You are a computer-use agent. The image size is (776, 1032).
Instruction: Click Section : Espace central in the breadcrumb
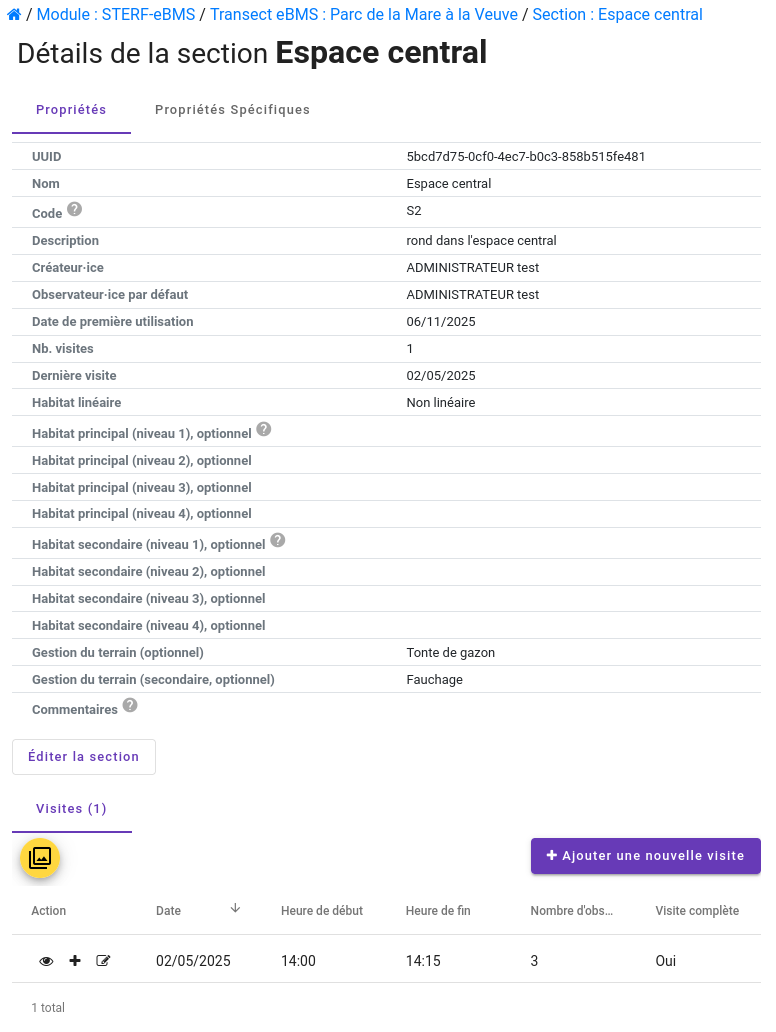coord(617,14)
